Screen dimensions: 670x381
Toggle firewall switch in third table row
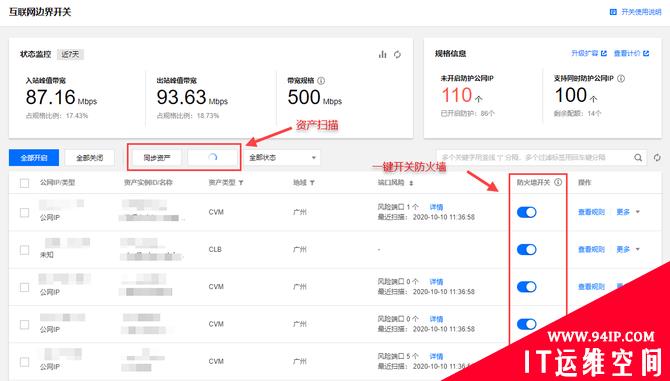pyautogui.click(x=526, y=287)
